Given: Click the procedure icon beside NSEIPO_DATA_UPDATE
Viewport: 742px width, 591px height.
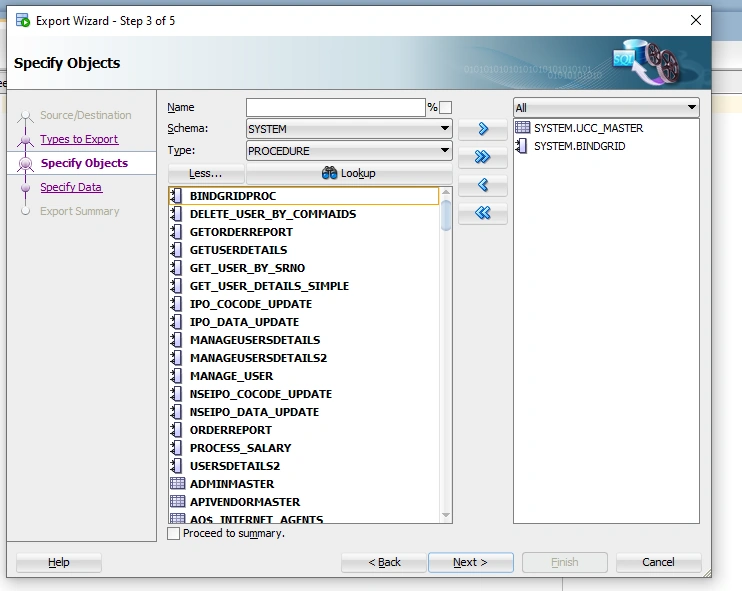Looking at the screenshot, I should tap(177, 412).
